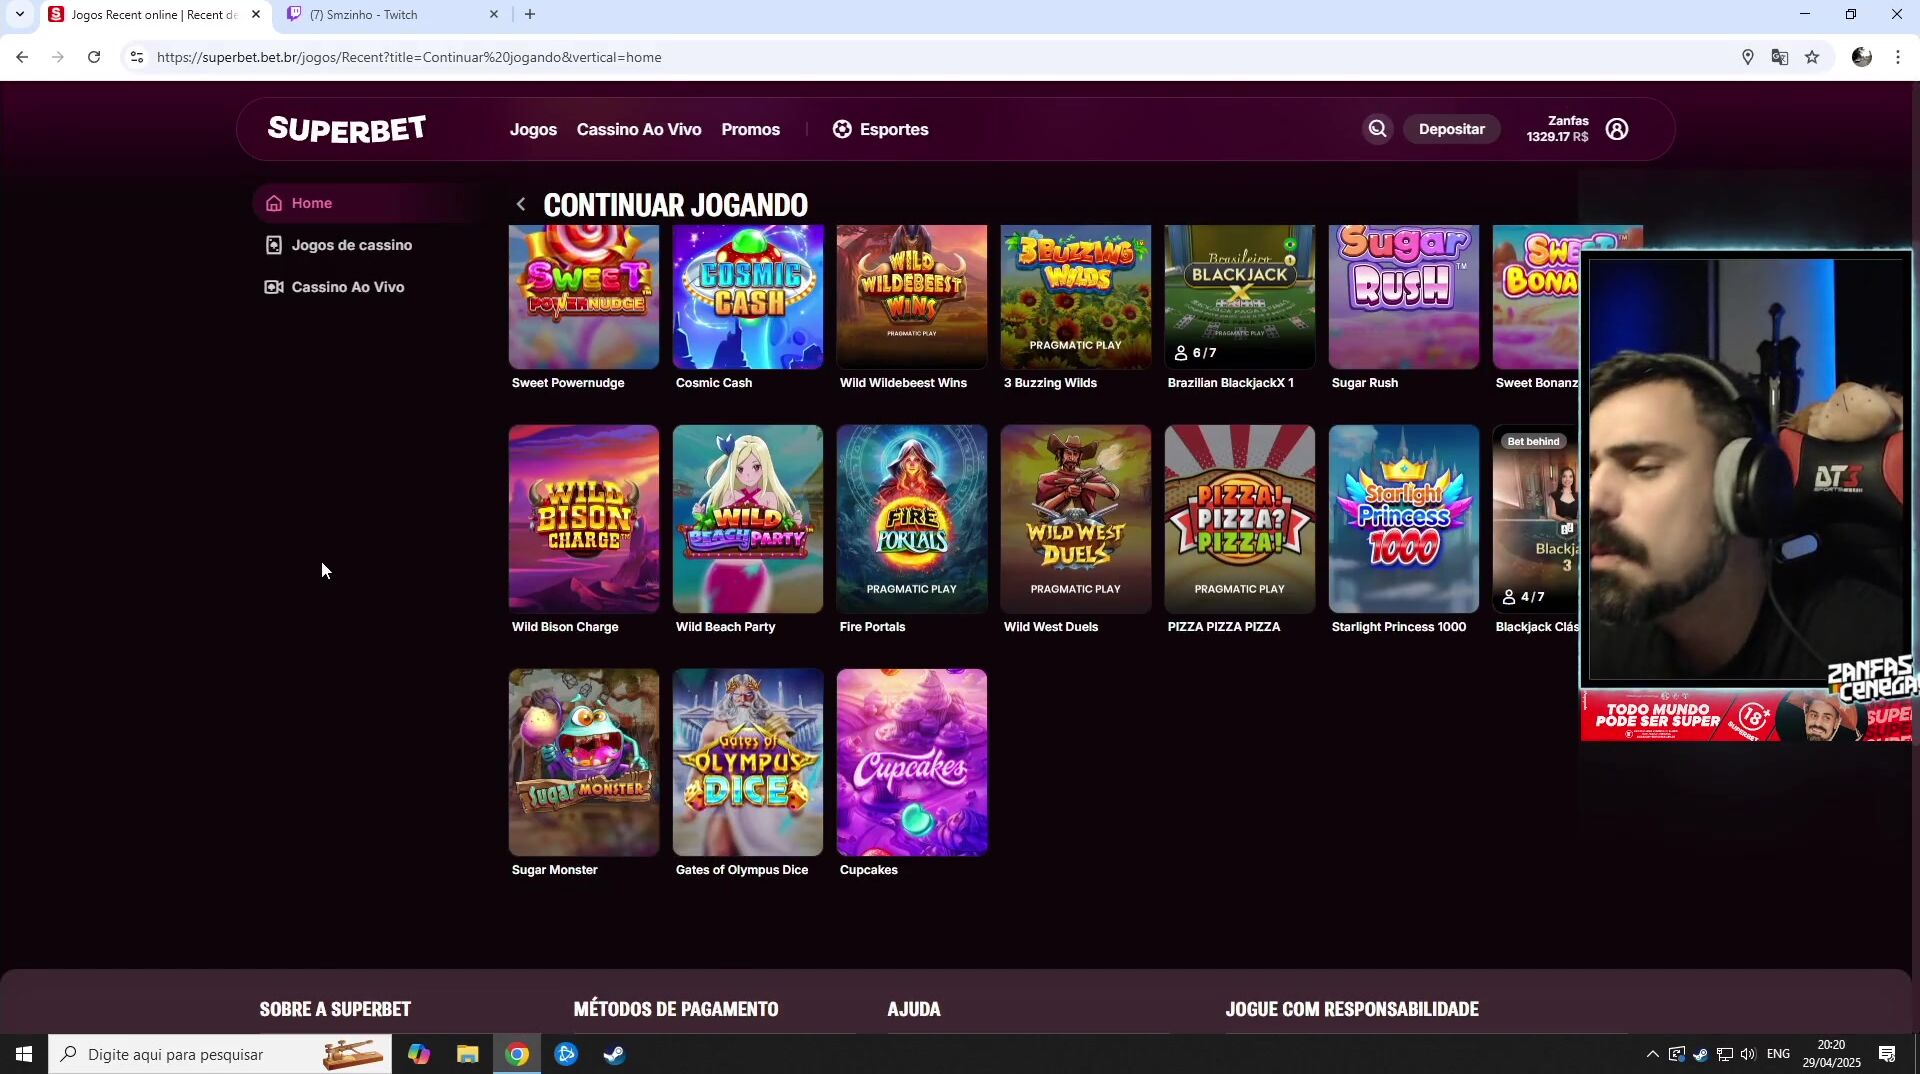
Task: Switch to the Smzinho Twitch tab
Action: (x=390, y=14)
